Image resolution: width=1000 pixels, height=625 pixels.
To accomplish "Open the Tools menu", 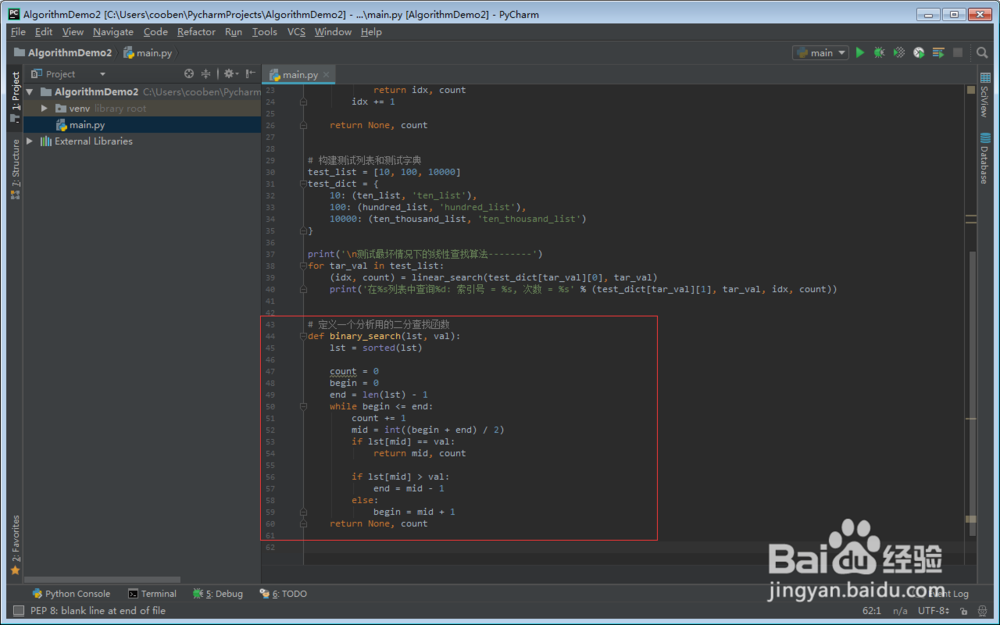I will [264, 32].
